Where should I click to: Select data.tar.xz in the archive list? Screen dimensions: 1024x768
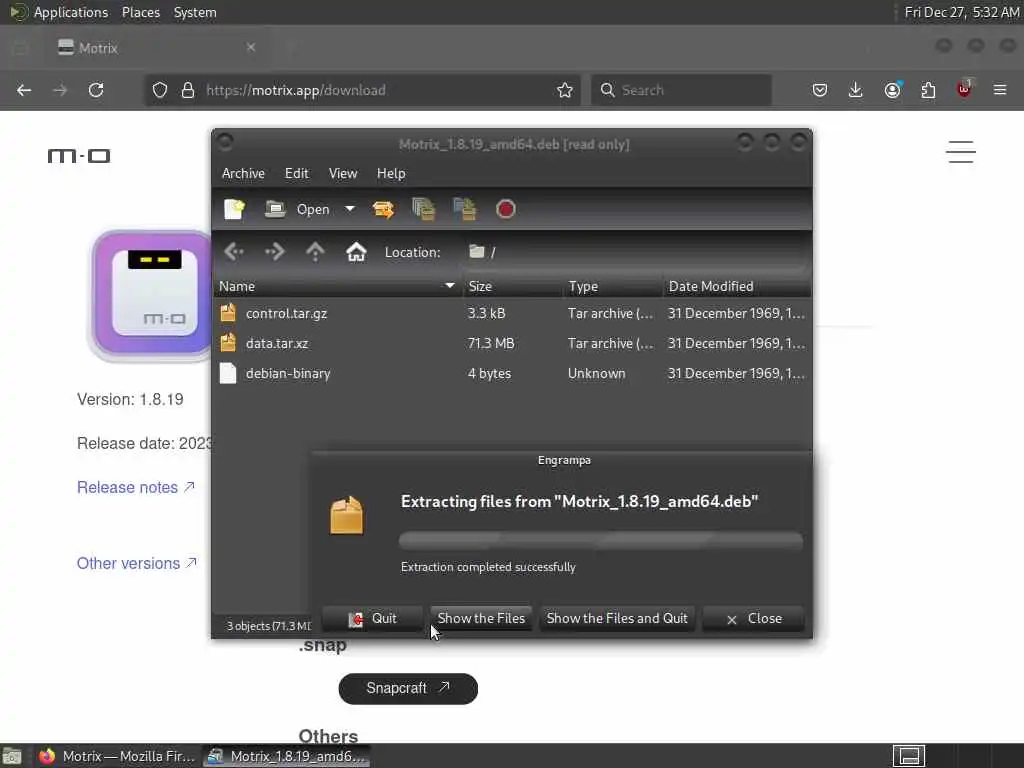coord(512,344)
